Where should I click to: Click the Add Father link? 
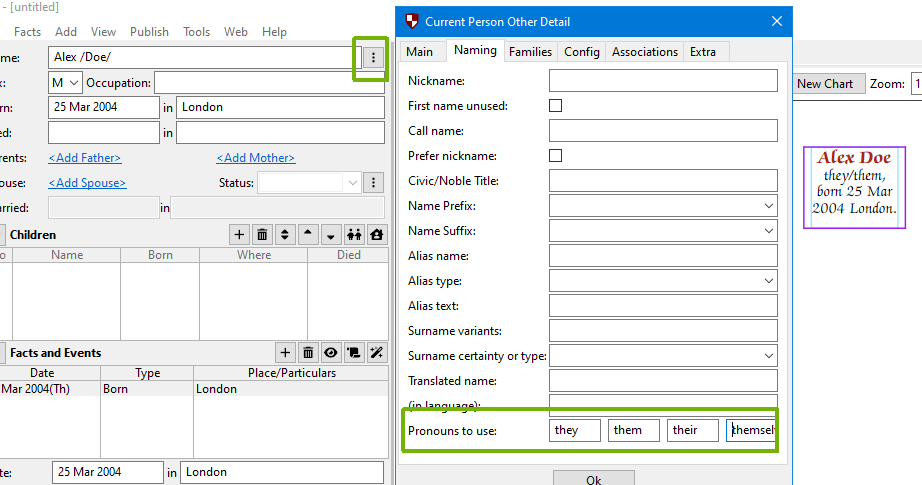(85, 158)
